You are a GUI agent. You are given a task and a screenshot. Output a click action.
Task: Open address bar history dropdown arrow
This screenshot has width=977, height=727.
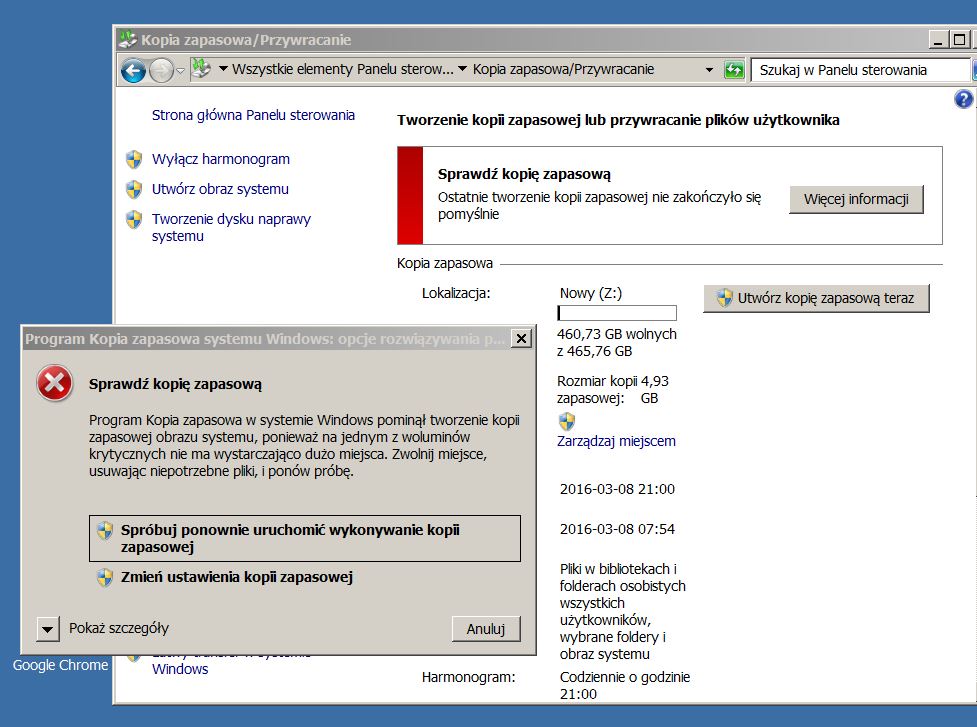pyautogui.click(x=709, y=70)
